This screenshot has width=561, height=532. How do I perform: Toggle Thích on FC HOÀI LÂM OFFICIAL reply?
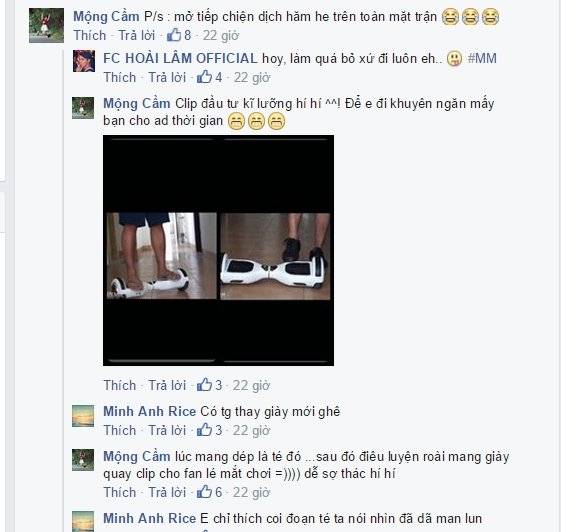120,77
